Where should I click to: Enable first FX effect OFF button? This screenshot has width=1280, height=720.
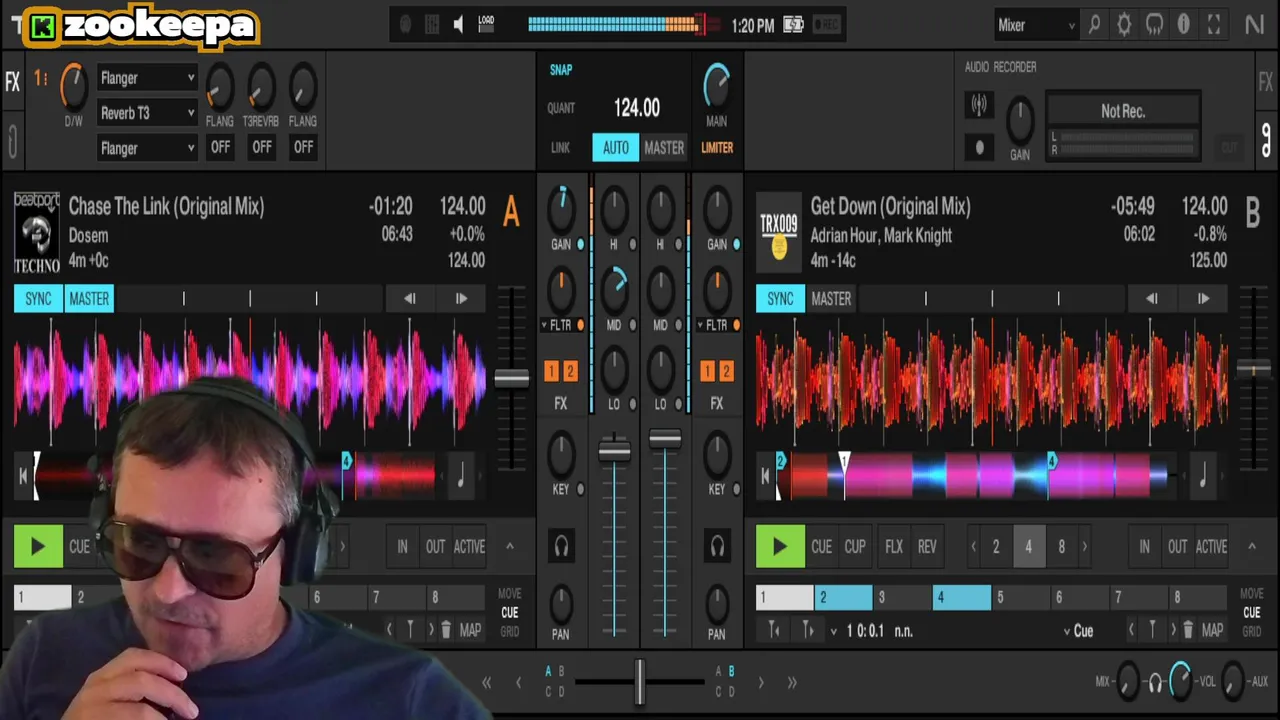[x=220, y=147]
